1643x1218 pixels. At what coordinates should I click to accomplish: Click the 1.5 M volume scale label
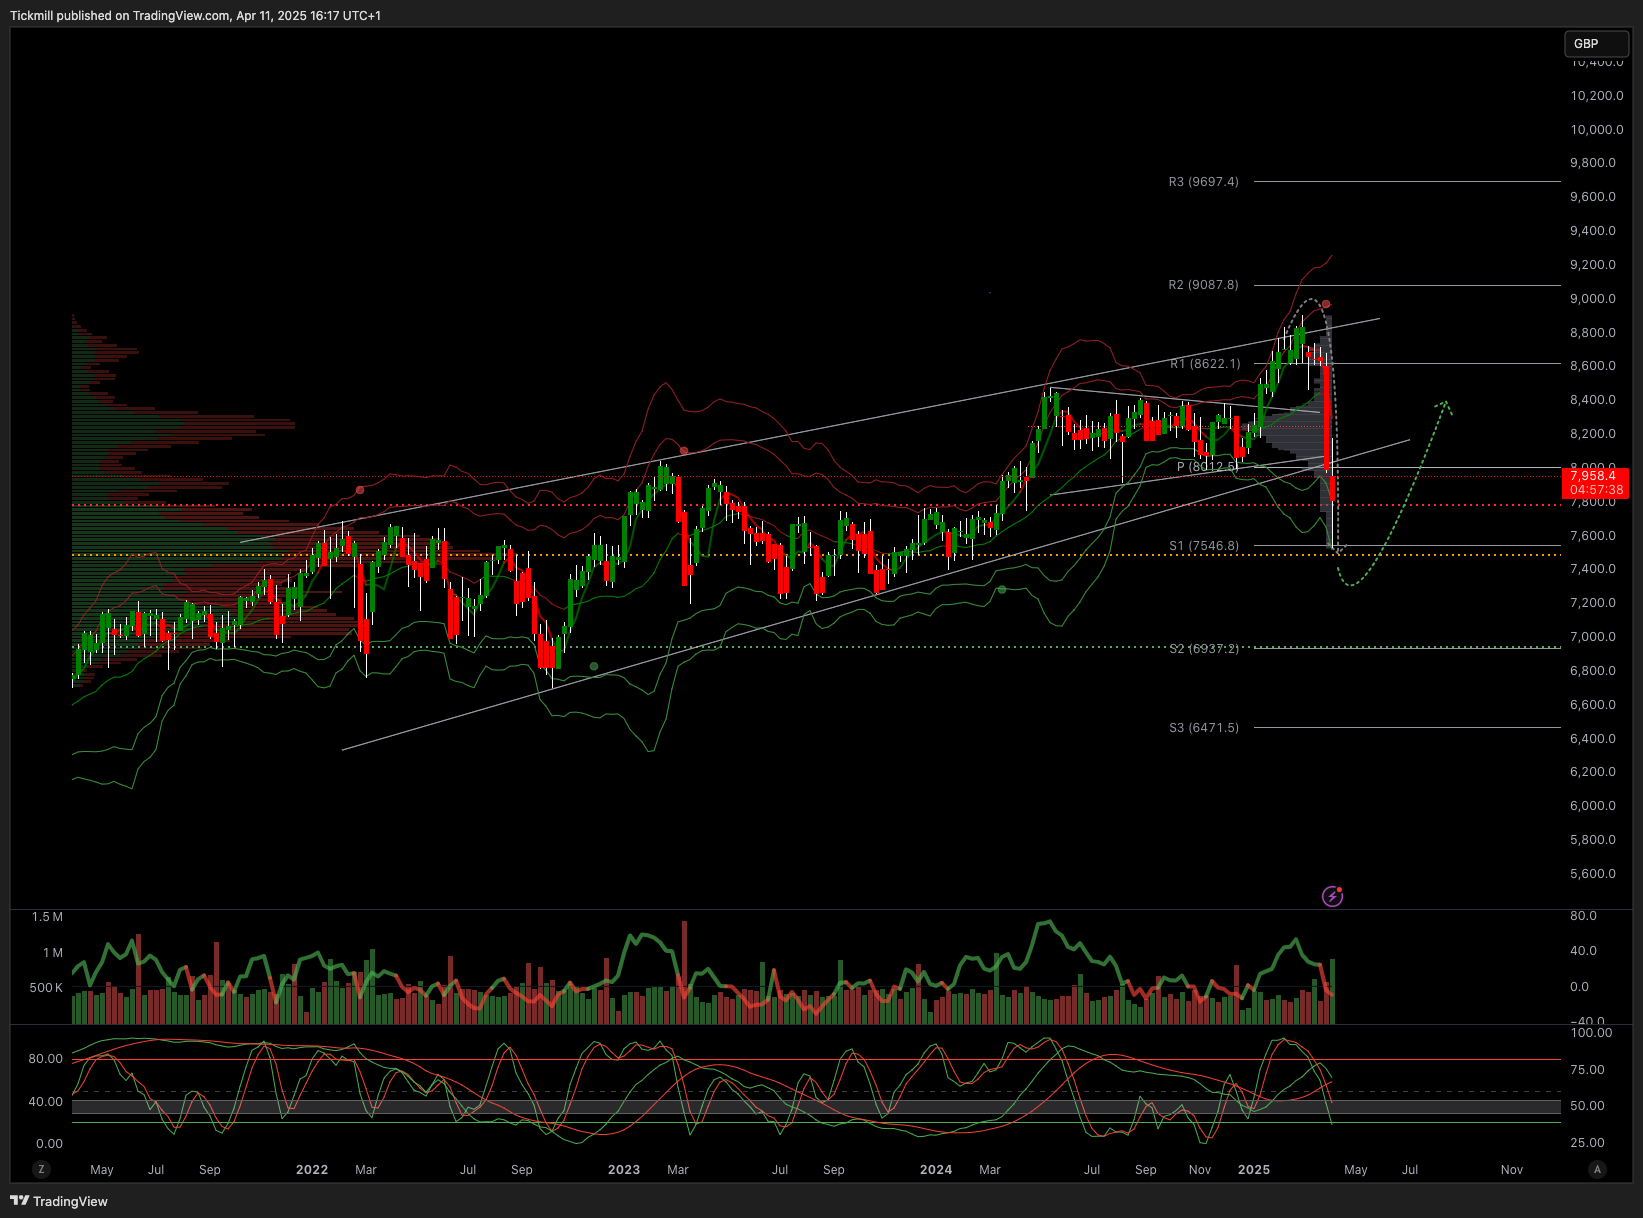[47, 917]
